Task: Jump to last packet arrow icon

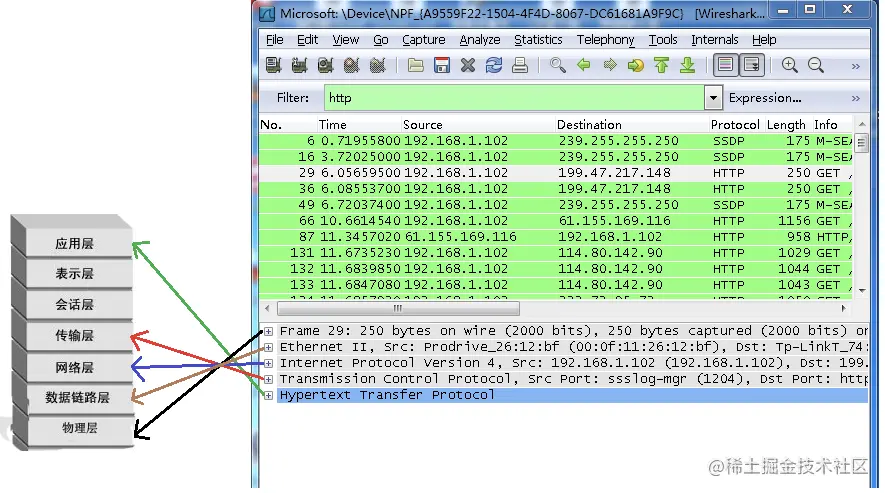Action: (x=687, y=66)
